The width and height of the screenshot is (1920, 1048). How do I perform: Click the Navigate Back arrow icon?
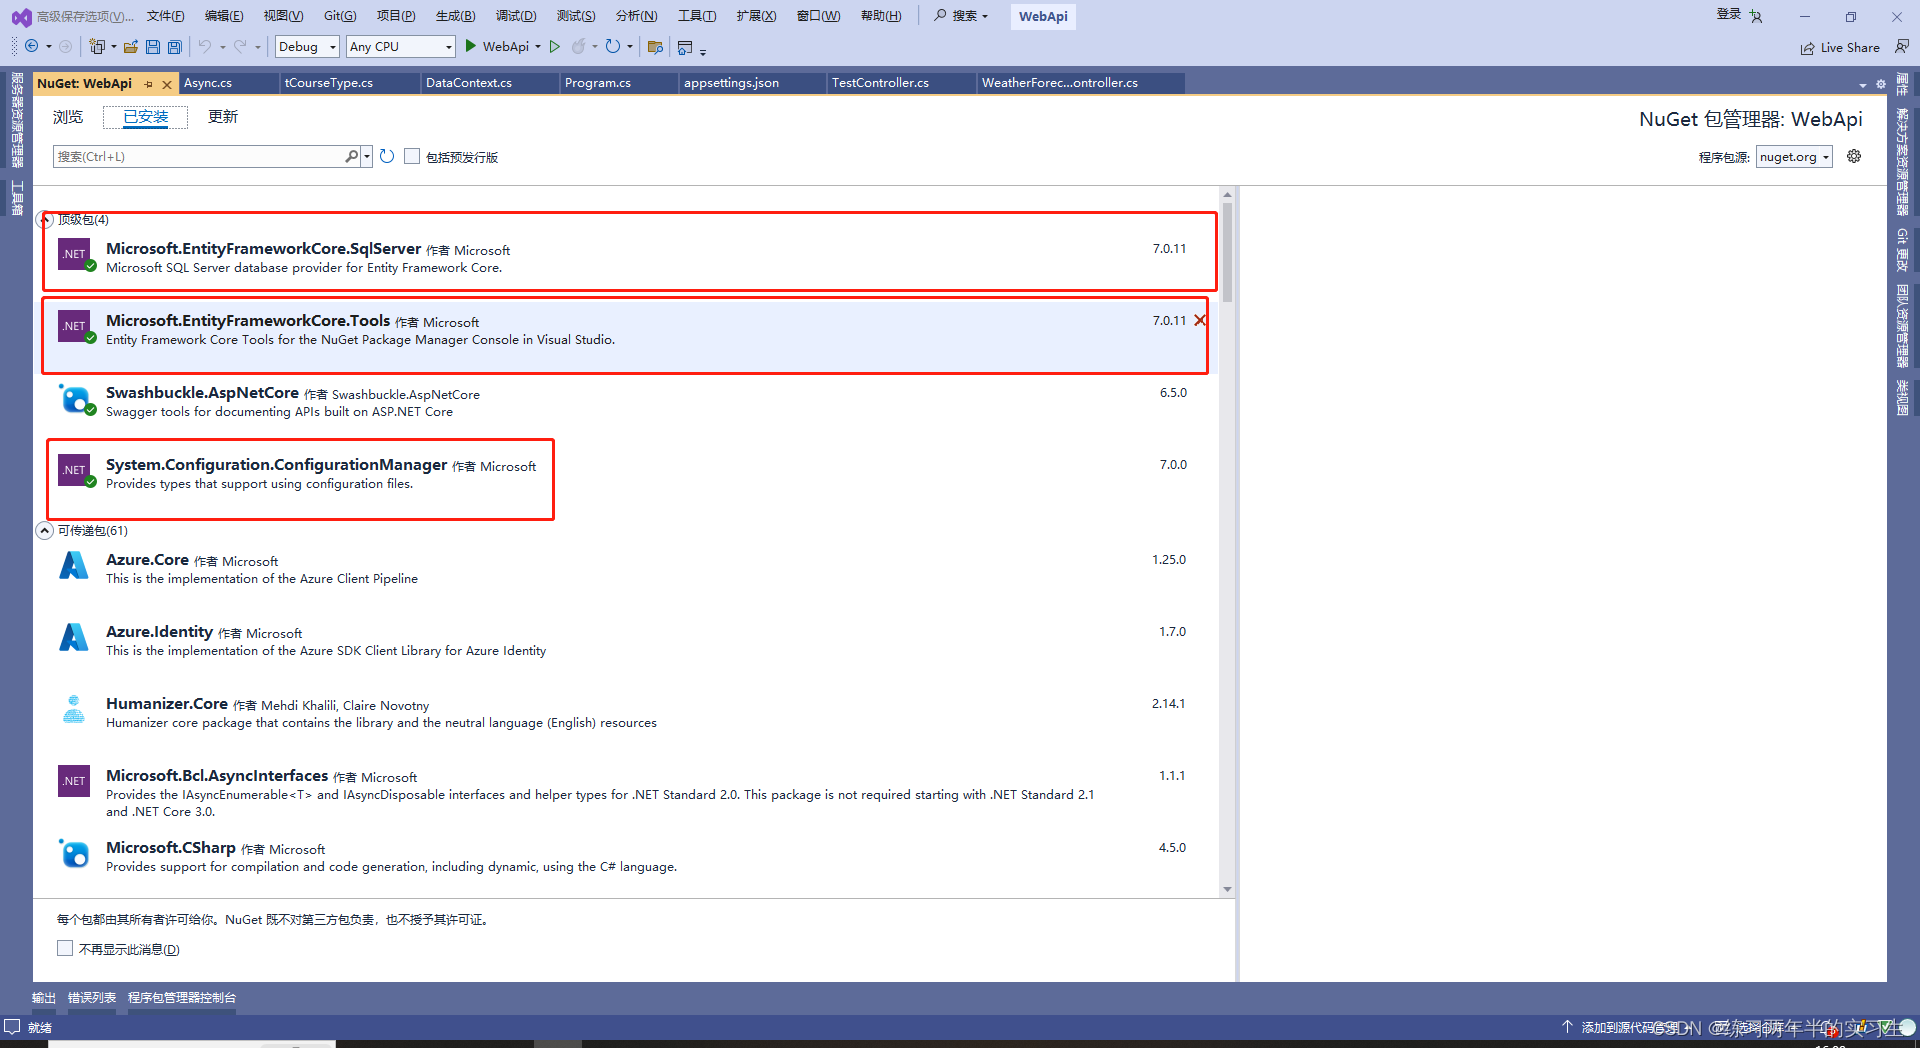[x=31, y=46]
